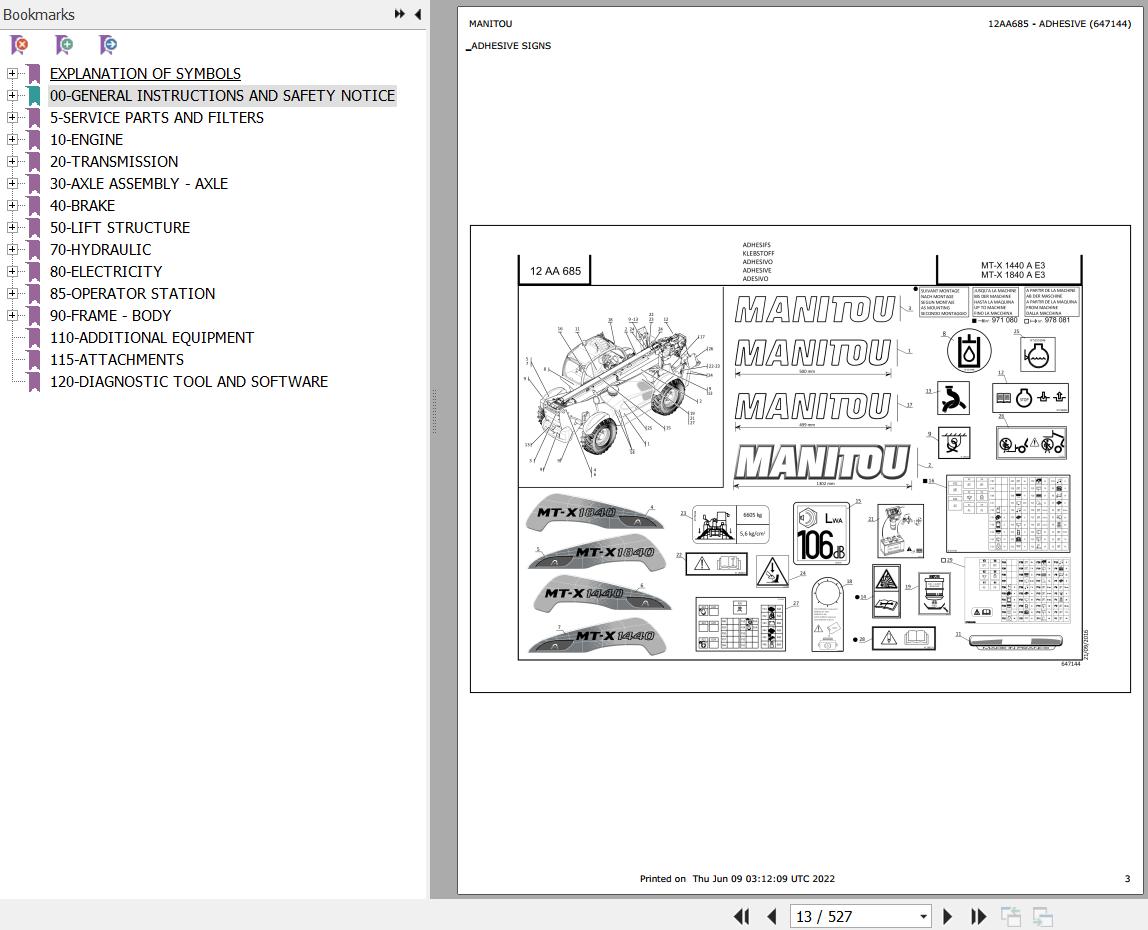The height and width of the screenshot is (930, 1148).
Task: Open the 5-SERVICE PARTS AND FILTERS bookmark
Action: tap(157, 118)
